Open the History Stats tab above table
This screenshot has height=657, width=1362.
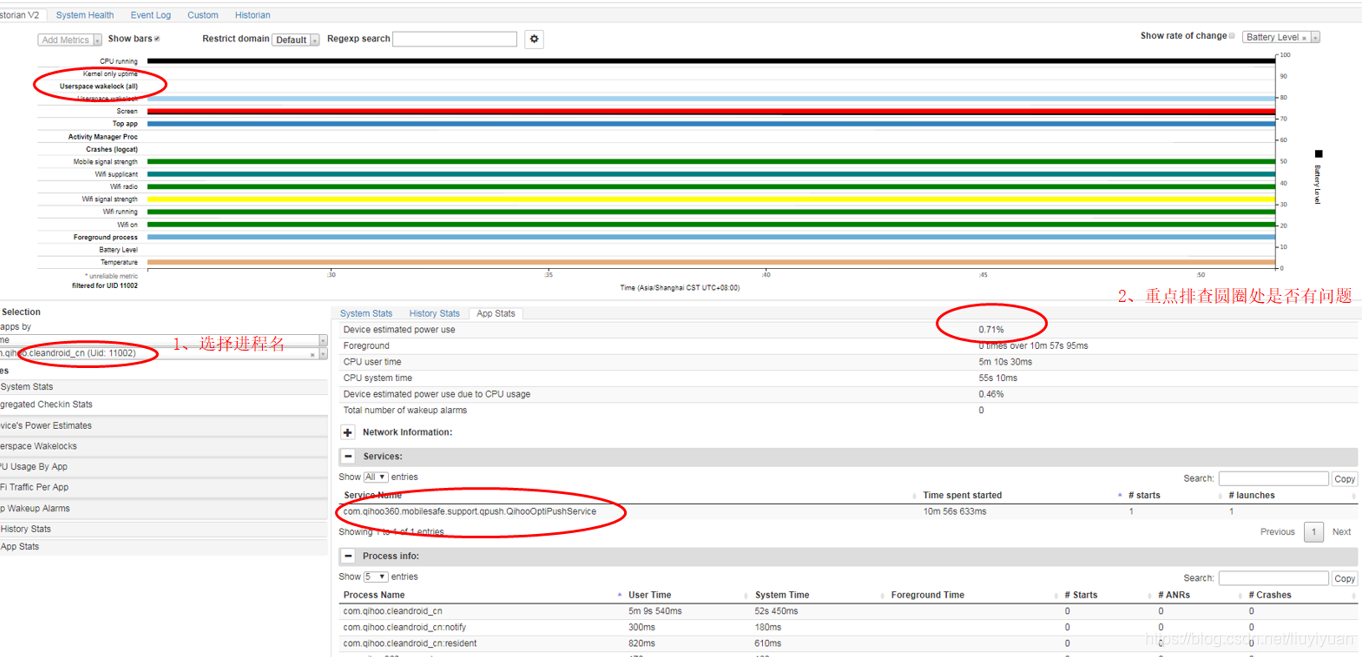click(434, 313)
